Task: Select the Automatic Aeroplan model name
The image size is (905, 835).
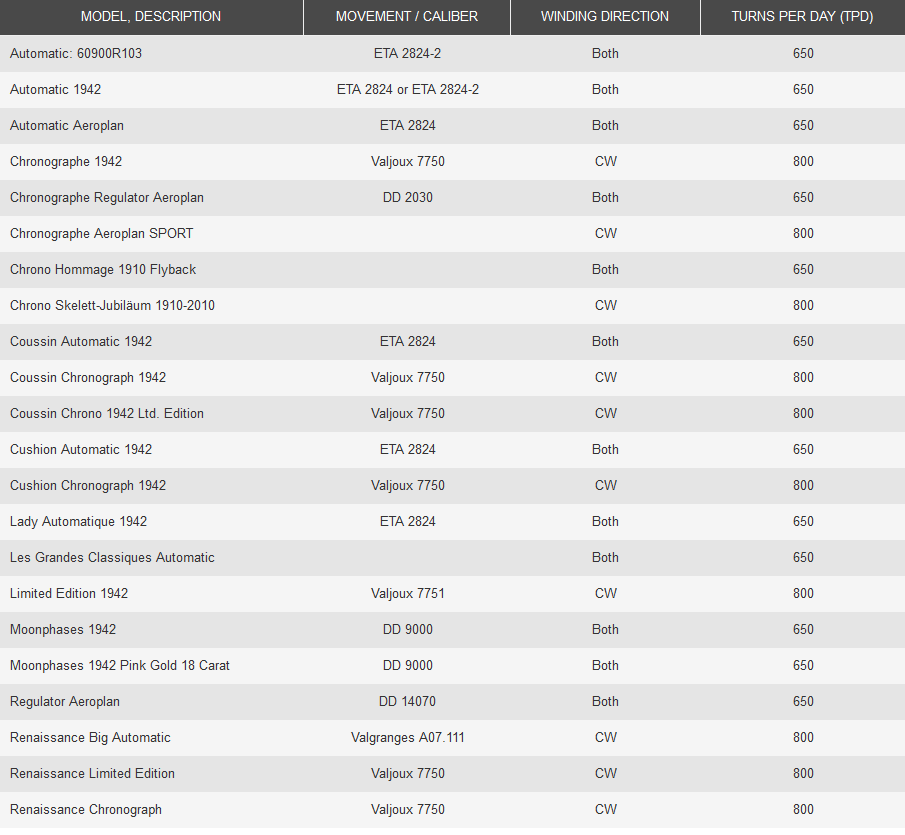Action: [x=67, y=126]
